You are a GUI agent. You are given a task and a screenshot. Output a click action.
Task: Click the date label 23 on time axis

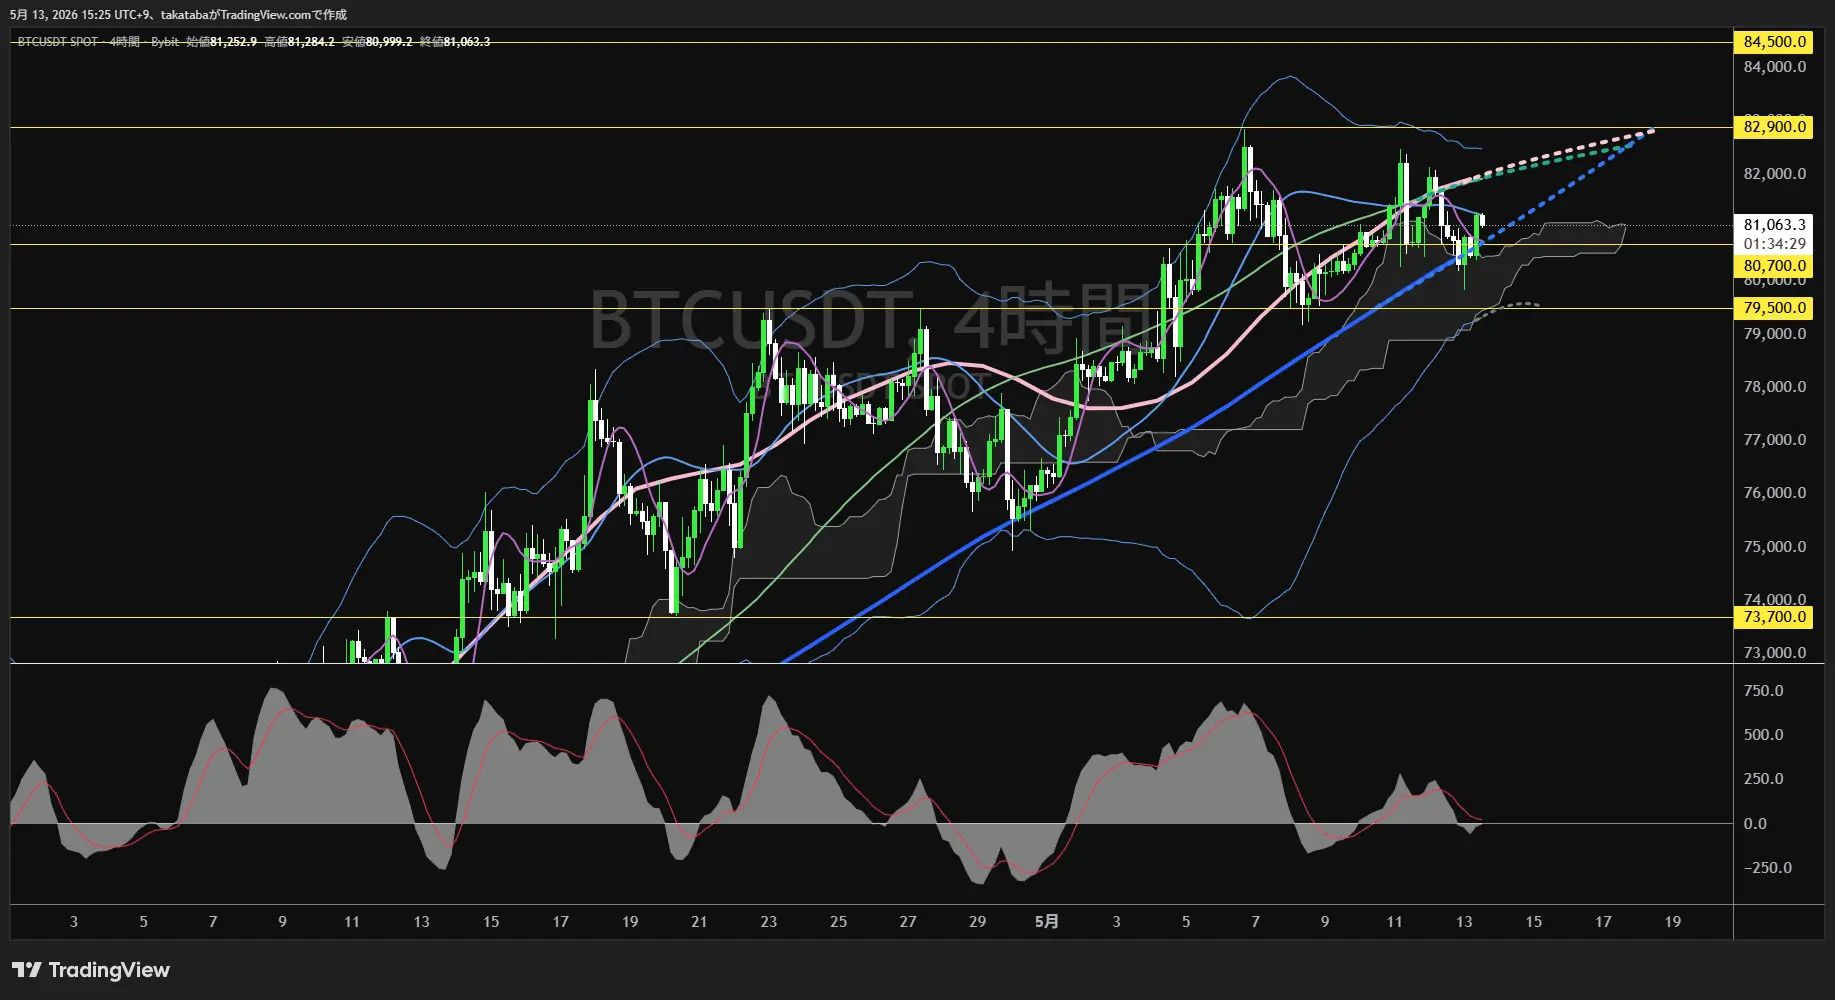point(768,922)
